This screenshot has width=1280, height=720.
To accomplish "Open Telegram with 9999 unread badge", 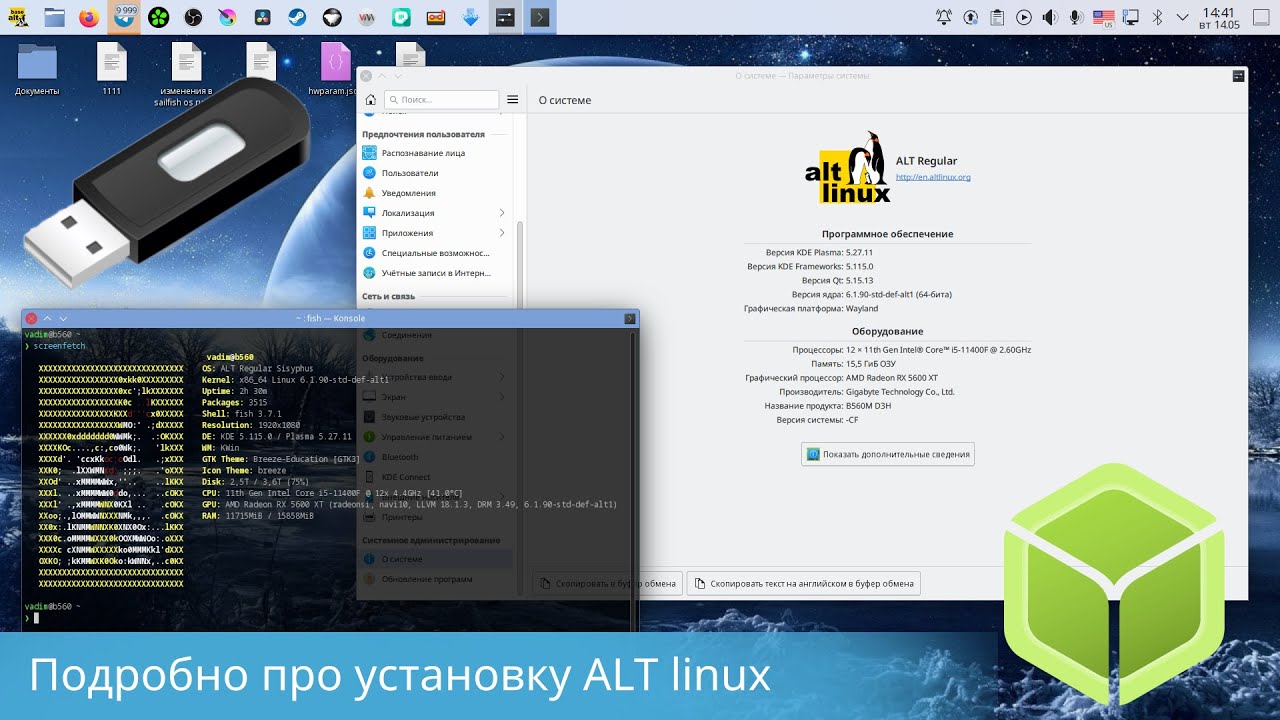I will click(125, 17).
